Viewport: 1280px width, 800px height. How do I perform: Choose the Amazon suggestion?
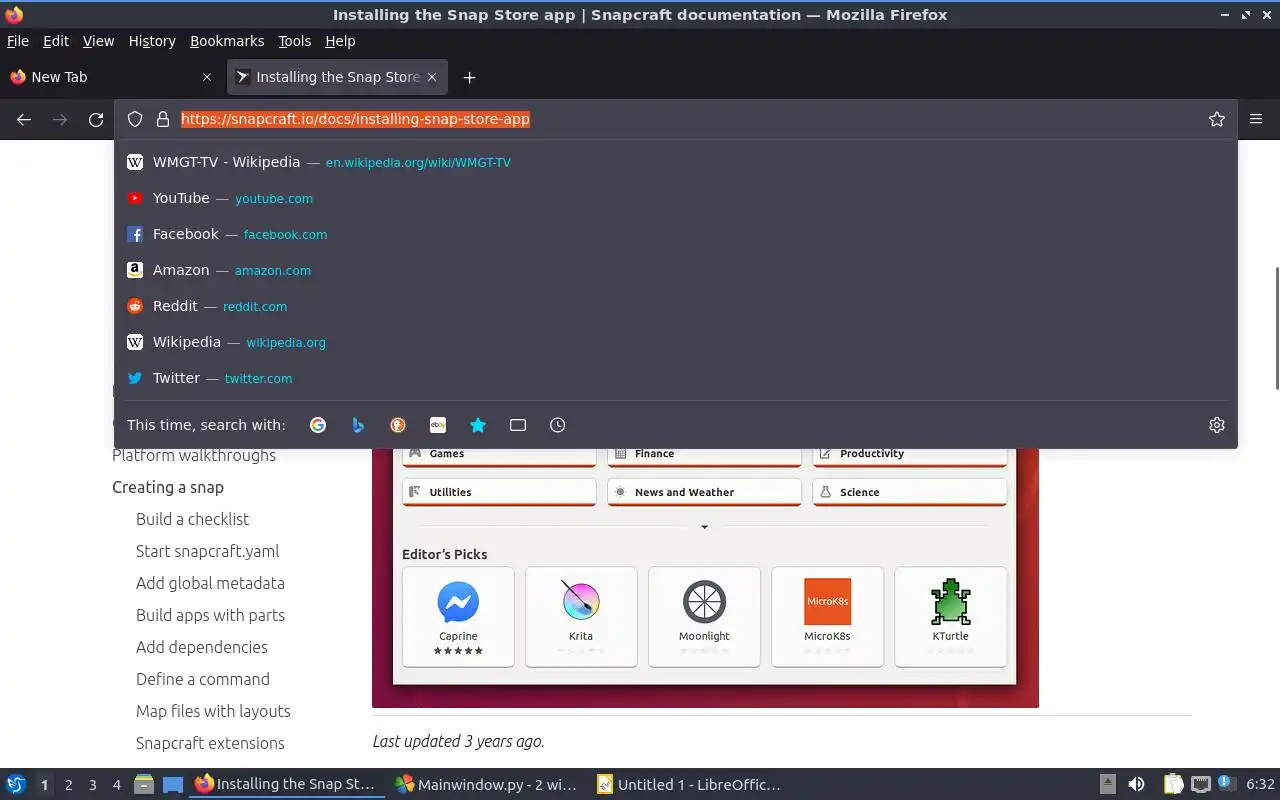676,270
